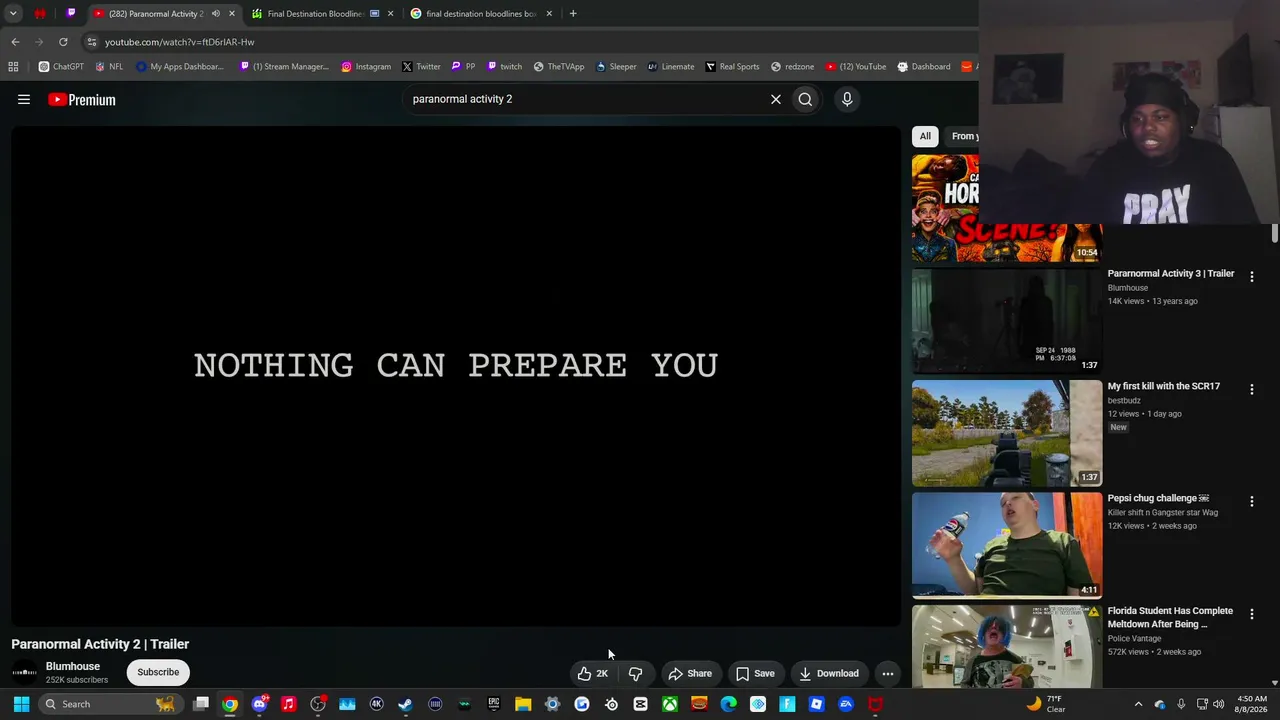Launch Epic Games from the taskbar
Screen dimensions: 1280x720
coord(494,704)
